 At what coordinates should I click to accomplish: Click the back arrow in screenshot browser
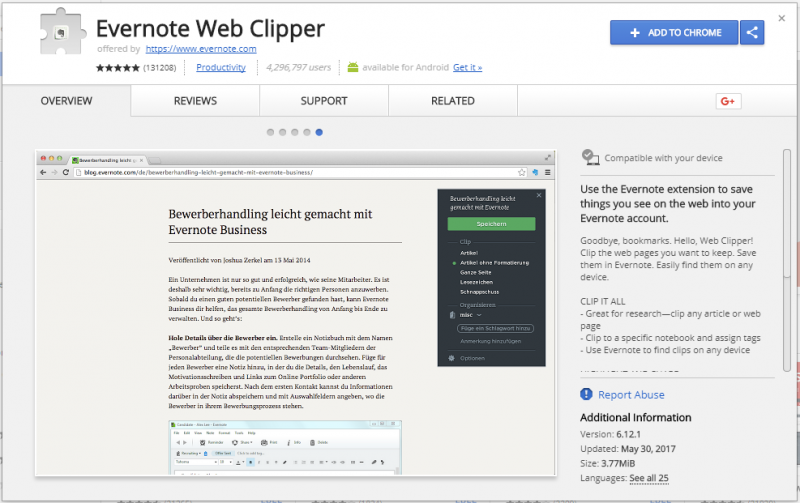(43, 172)
